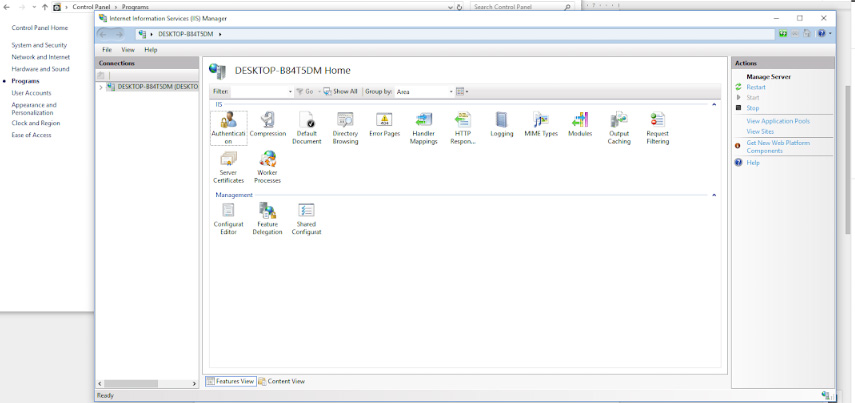The height and width of the screenshot is (403, 855).
Task: Click Show All button
Action: (340, 92)
